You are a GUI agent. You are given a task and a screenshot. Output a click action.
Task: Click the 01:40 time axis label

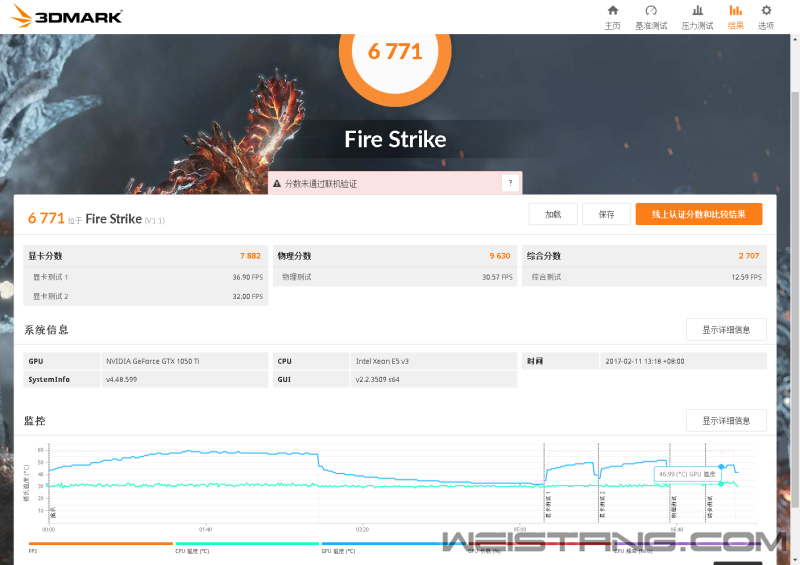pyautogui.click(x=205, y=529)
